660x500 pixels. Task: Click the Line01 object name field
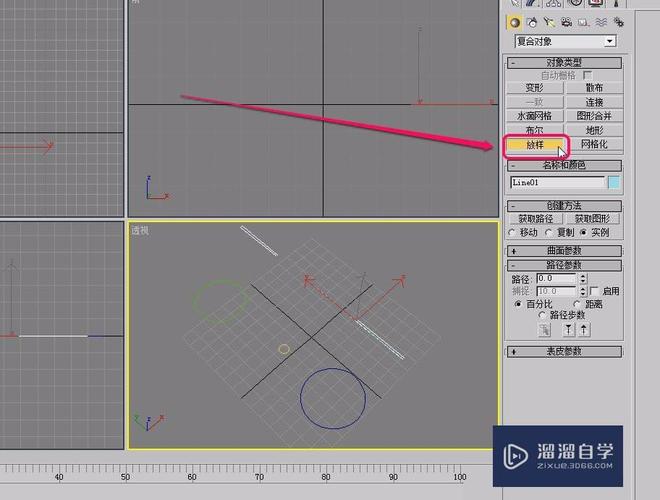pos(558,182)
